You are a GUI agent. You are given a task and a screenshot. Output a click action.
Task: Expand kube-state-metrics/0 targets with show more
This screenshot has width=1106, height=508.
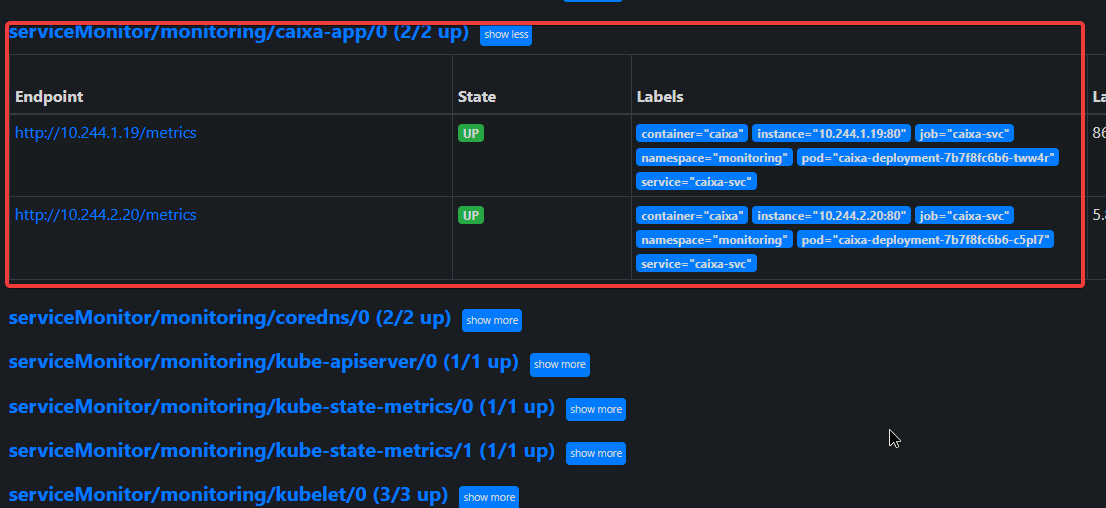pyautogui.click(x=596, y=409)
